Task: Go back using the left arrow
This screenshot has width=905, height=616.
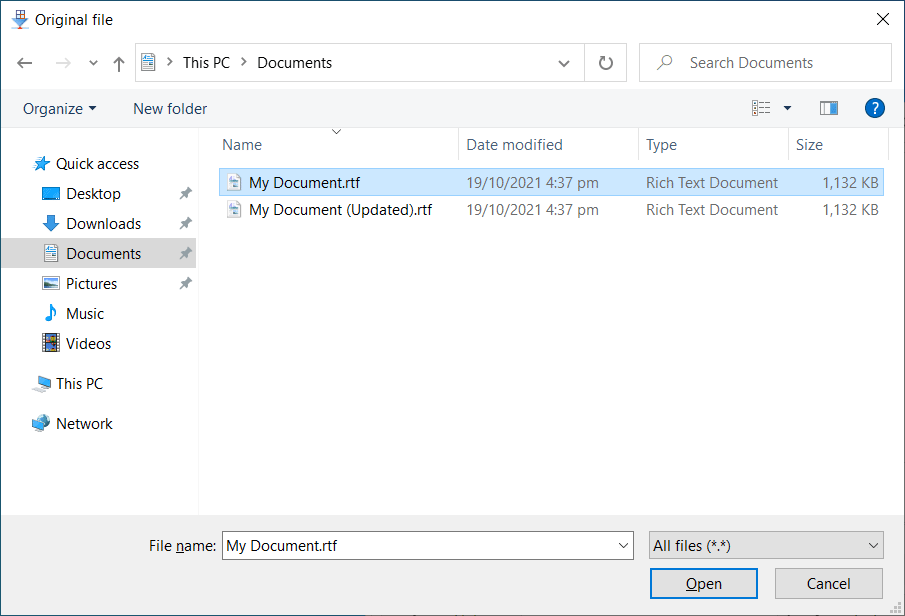Action: coord(24,63)
